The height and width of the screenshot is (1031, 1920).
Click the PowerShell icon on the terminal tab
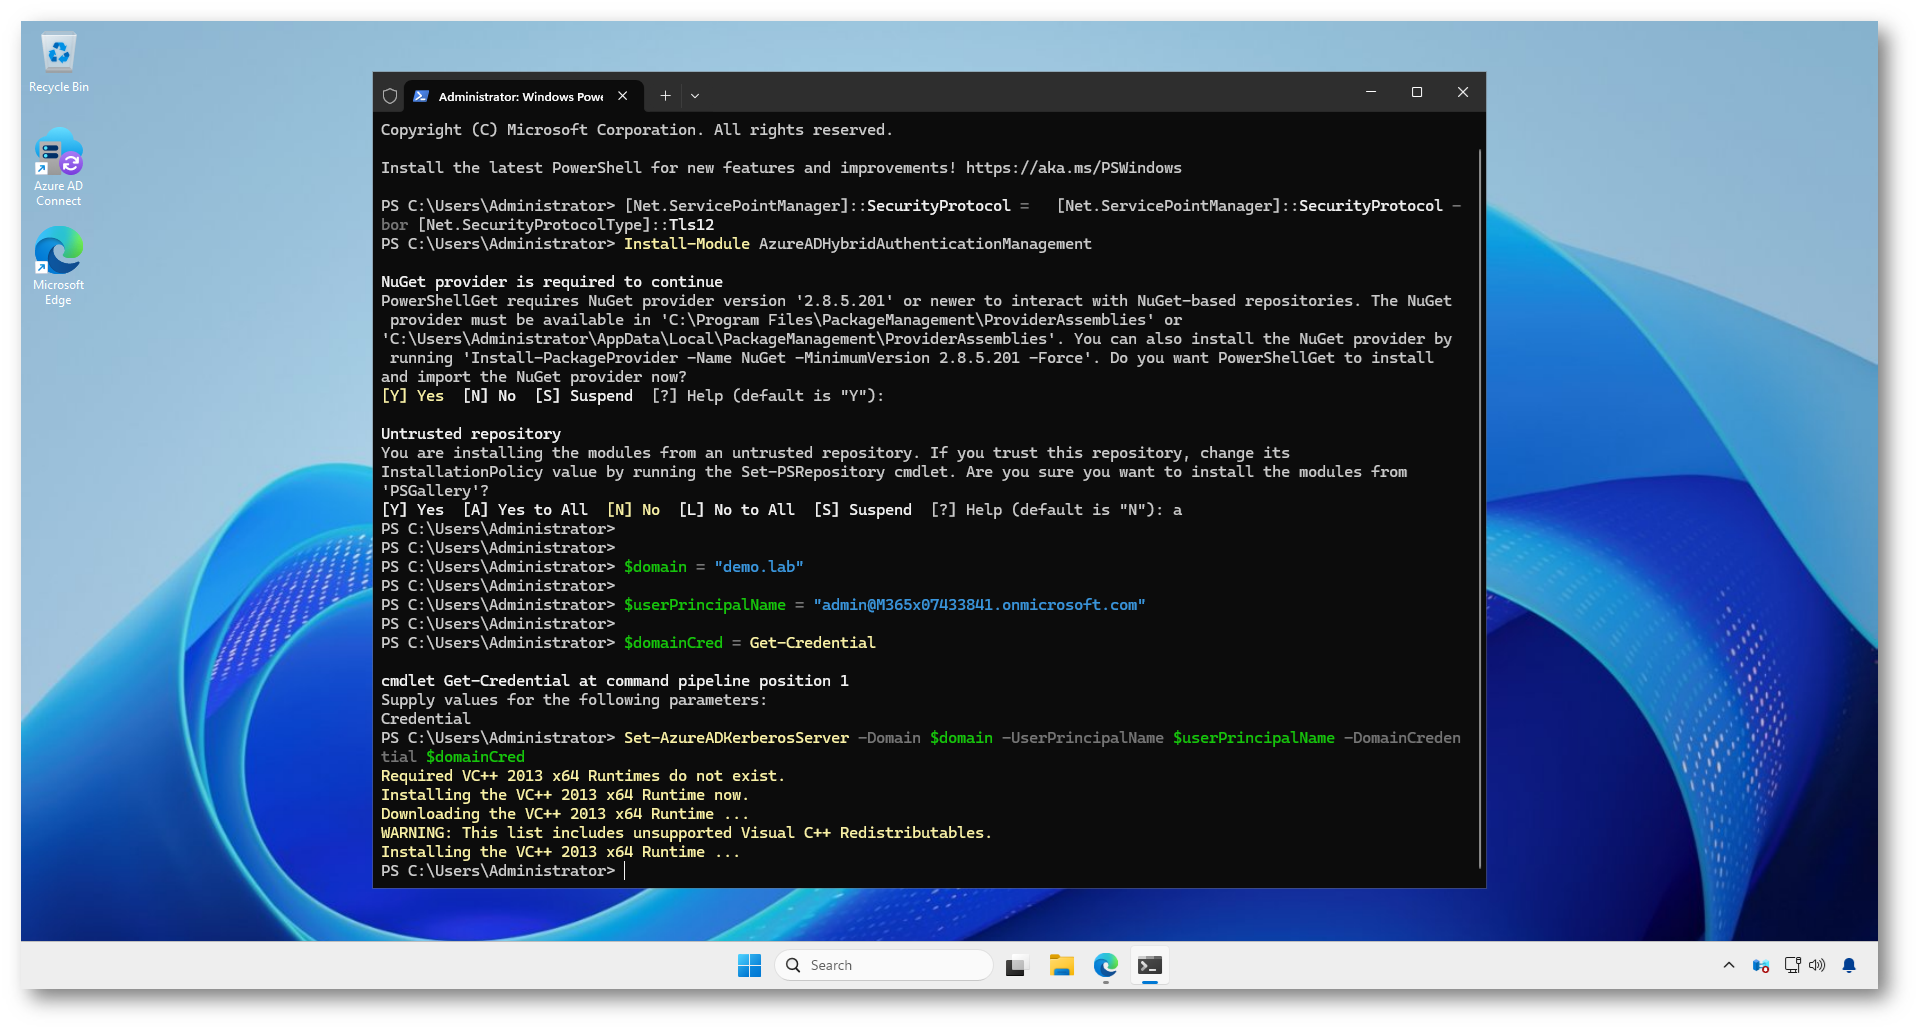[421, 96]
